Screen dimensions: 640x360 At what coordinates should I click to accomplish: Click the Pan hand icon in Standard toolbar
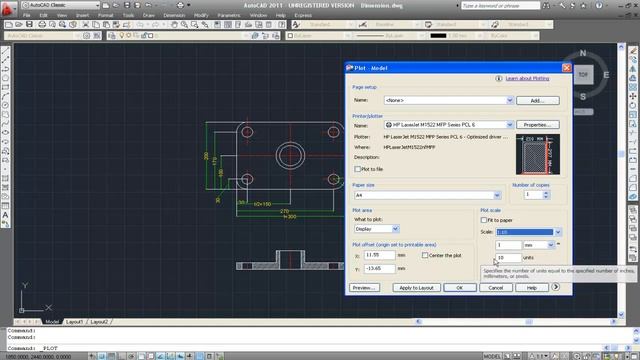pos(174,25)
